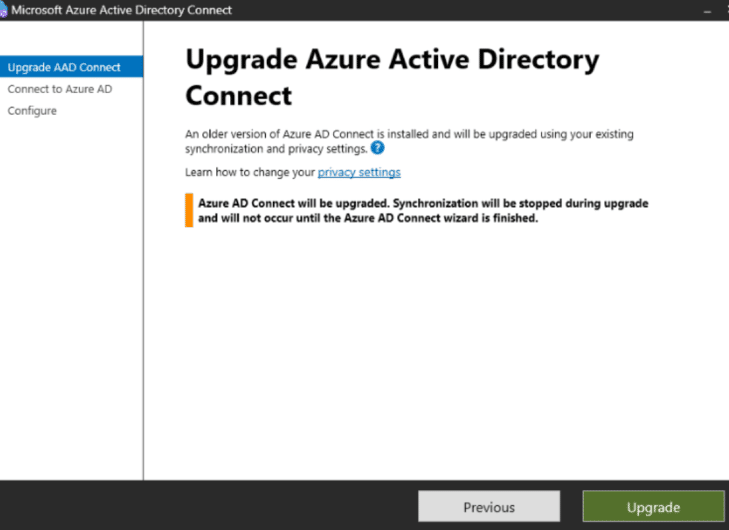The width and height of the screenshot is (729, 530).
Task: Open the privacy settings link
Action: click(359, 172)
